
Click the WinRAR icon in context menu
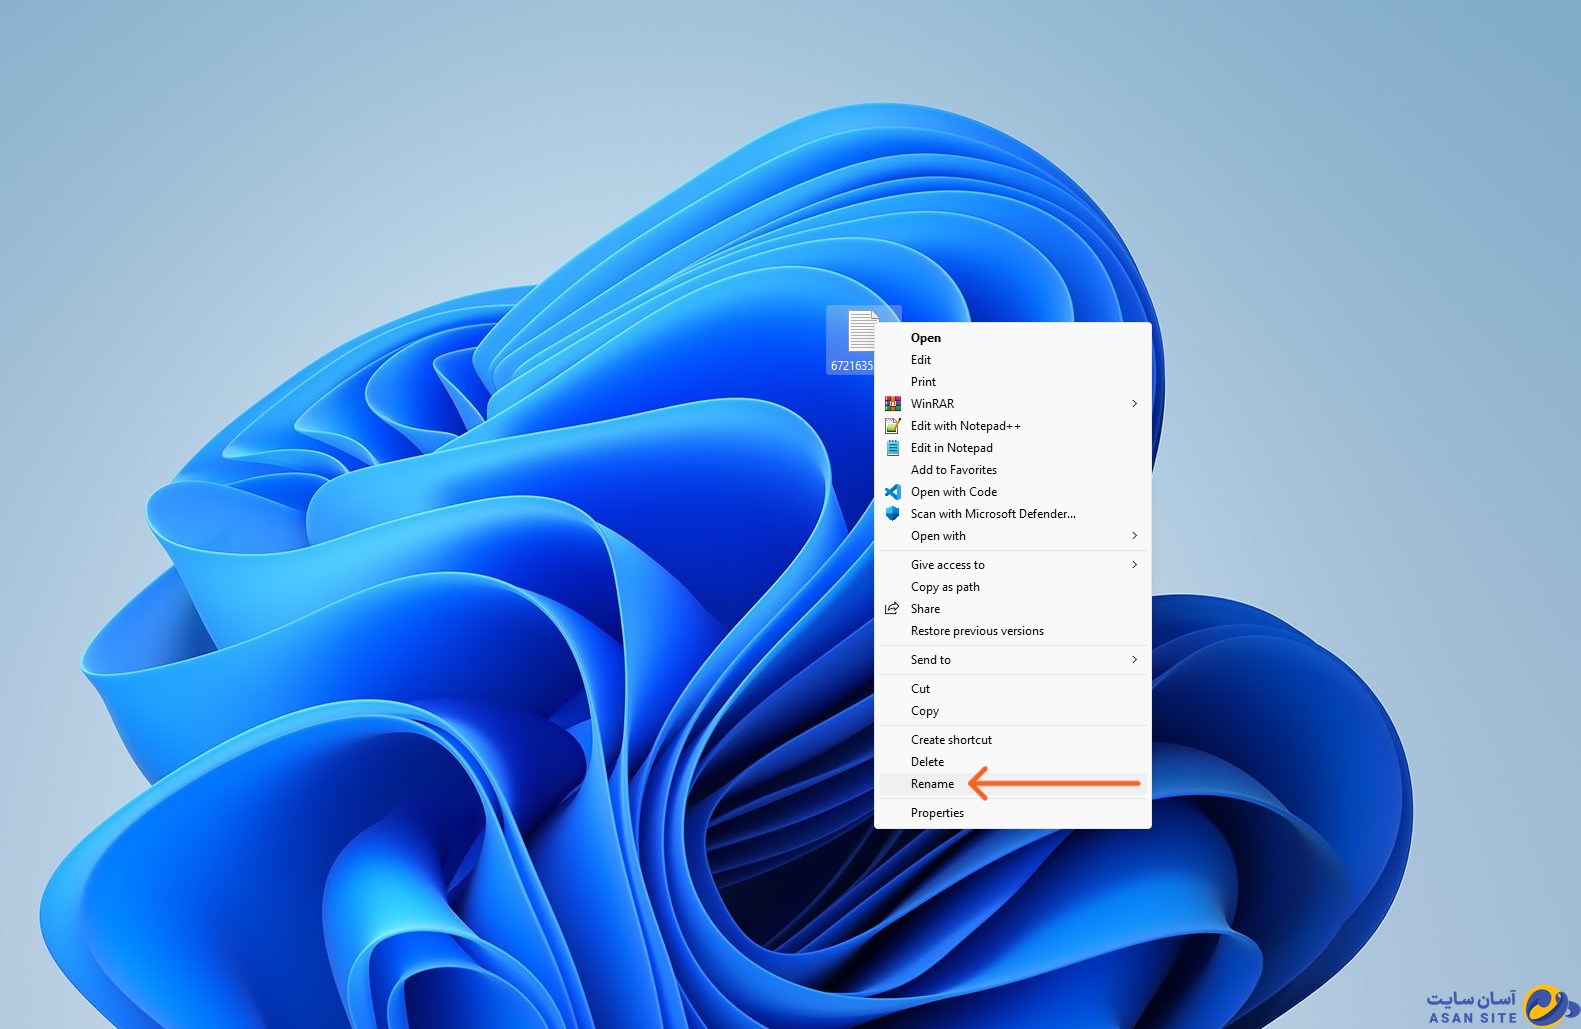[892, 404]
